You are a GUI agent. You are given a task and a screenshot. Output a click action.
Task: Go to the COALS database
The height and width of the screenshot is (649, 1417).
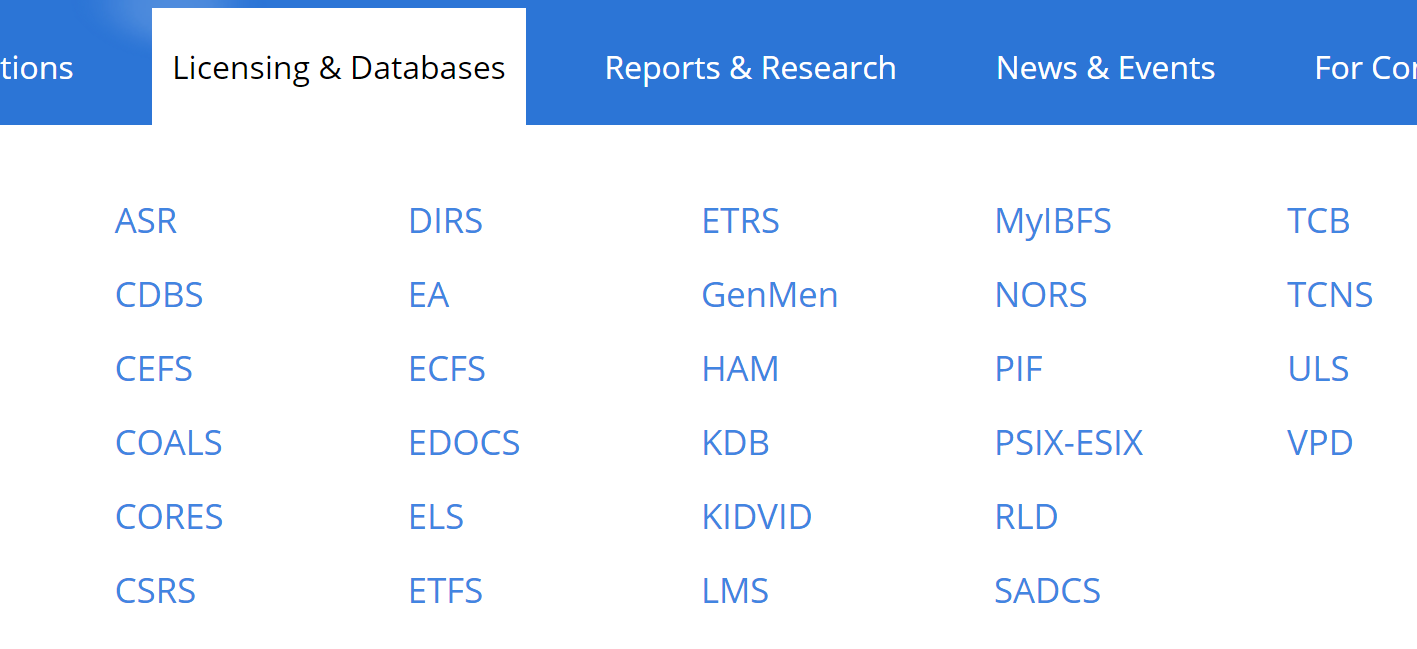(x=169, y=443)
